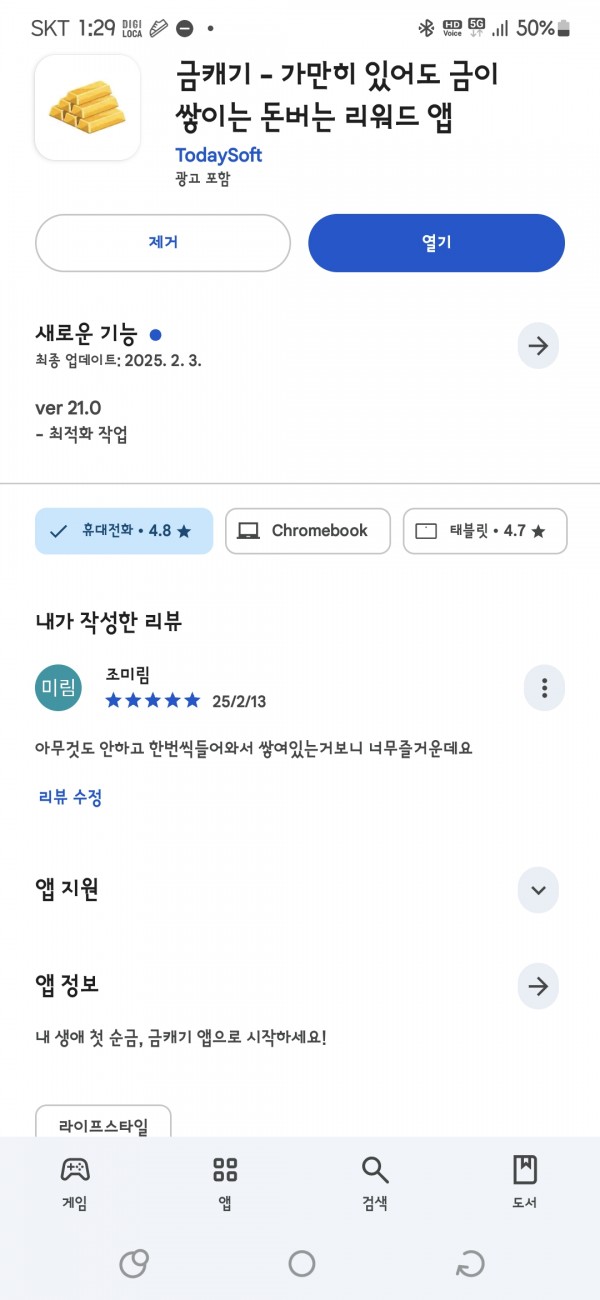This screenshot has width=600, height=1300.
Task: Tap the Android home navigation button
Action: pos(302,1264)
